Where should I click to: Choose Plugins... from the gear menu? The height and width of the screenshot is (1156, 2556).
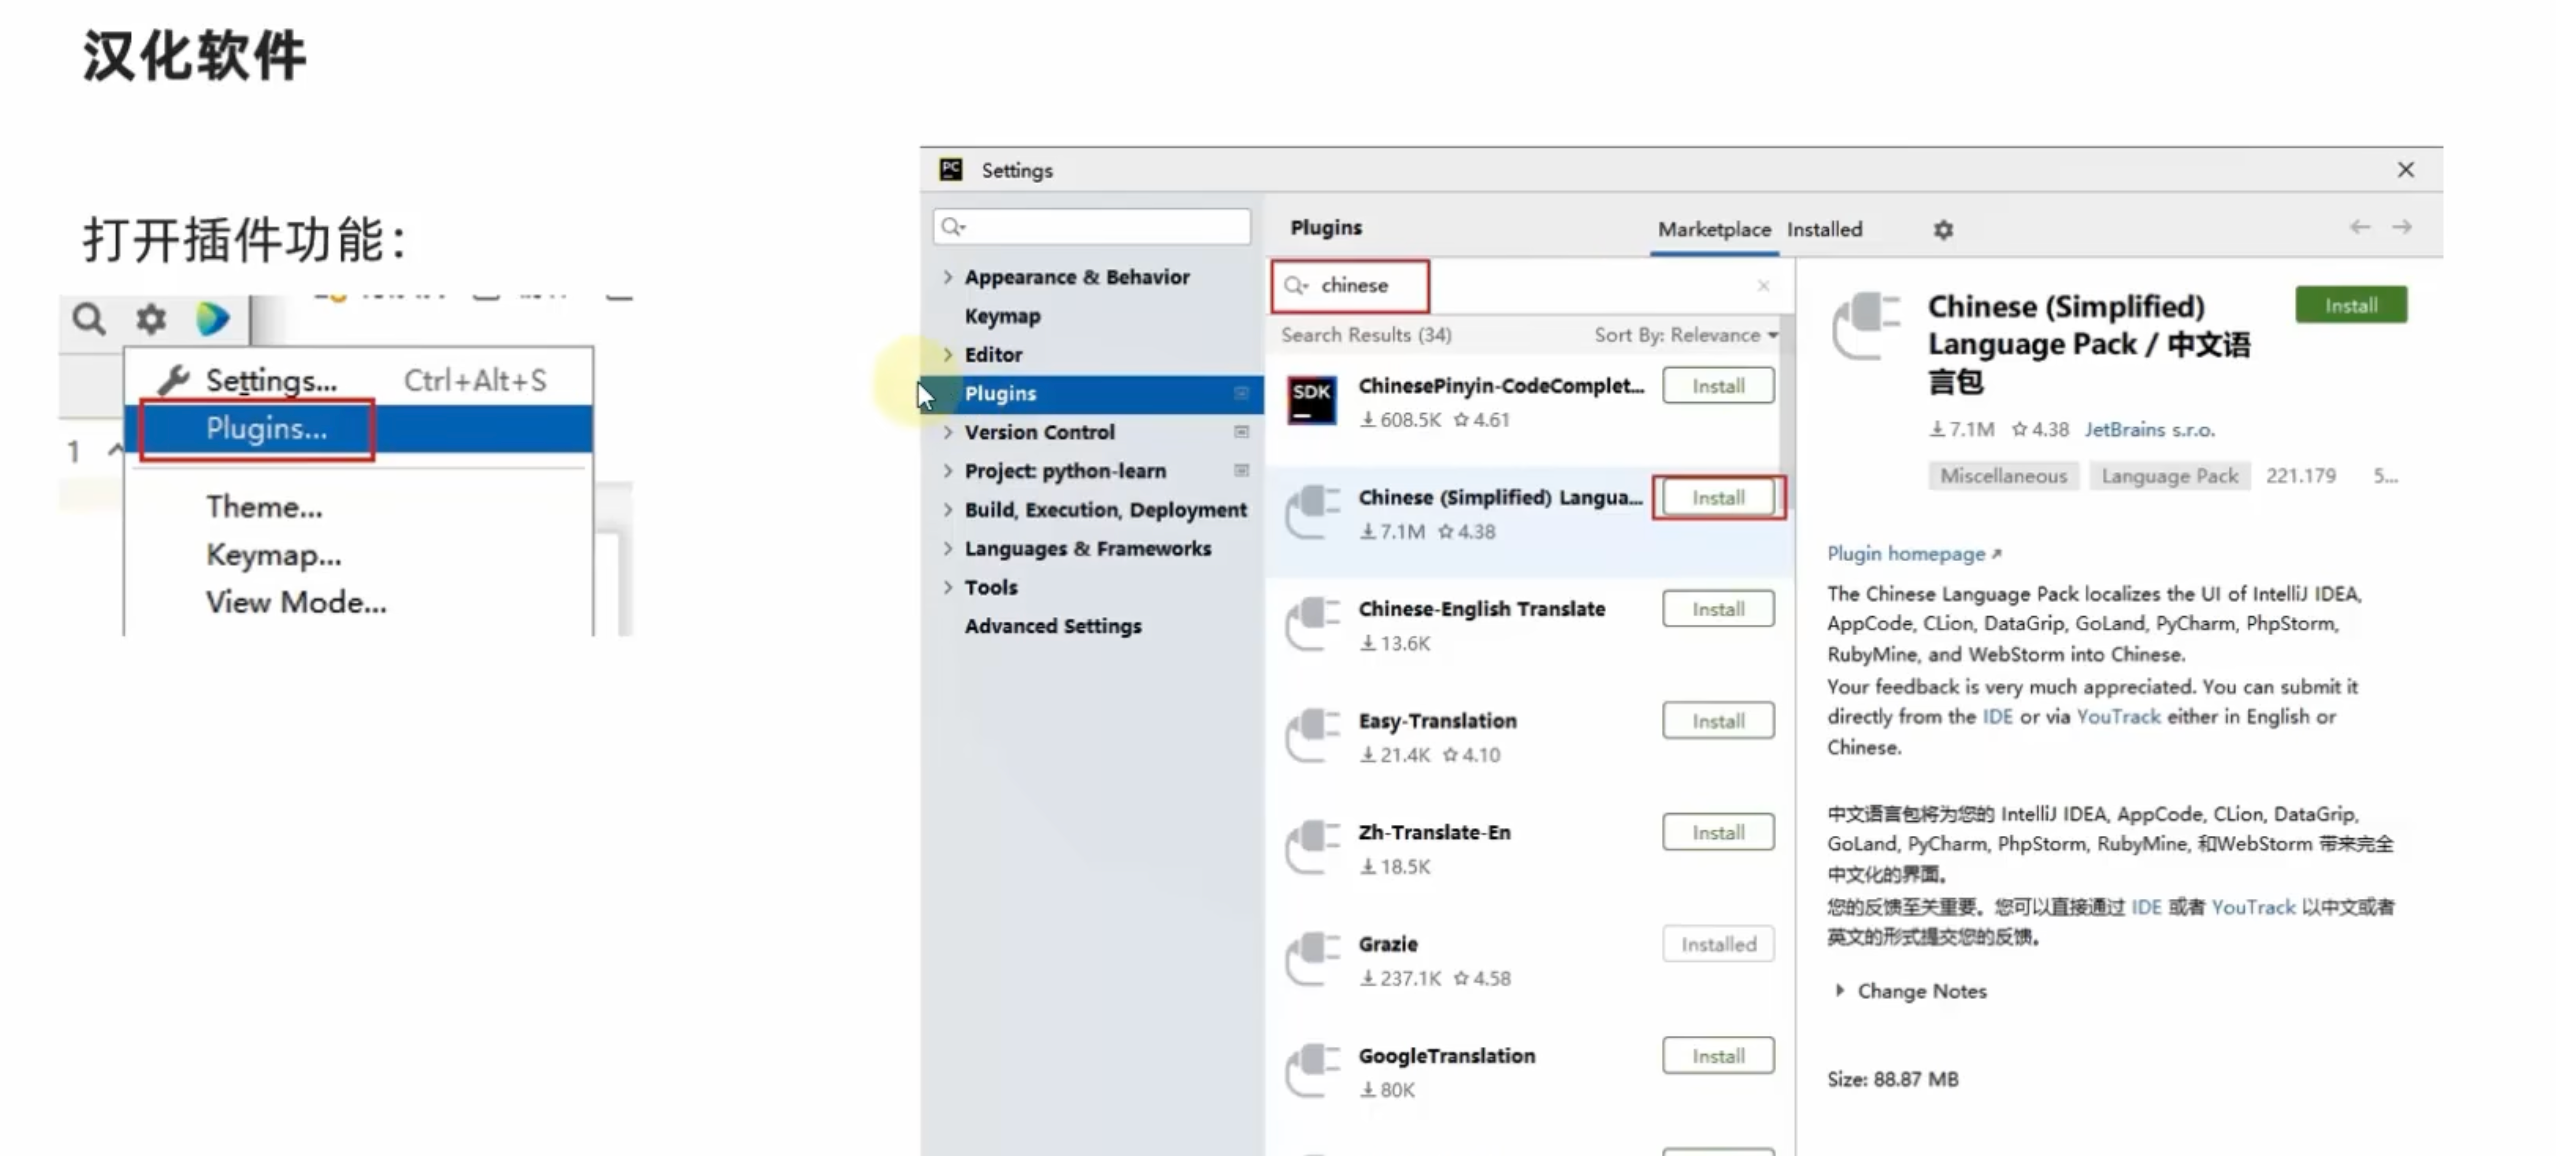tap(358, 429)
